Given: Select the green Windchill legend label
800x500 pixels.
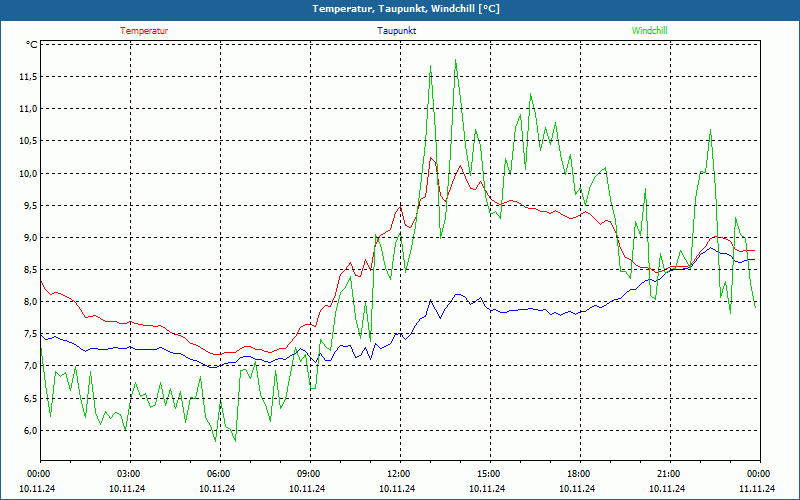Looking at the screenshot, I should [x=649, y=31].
